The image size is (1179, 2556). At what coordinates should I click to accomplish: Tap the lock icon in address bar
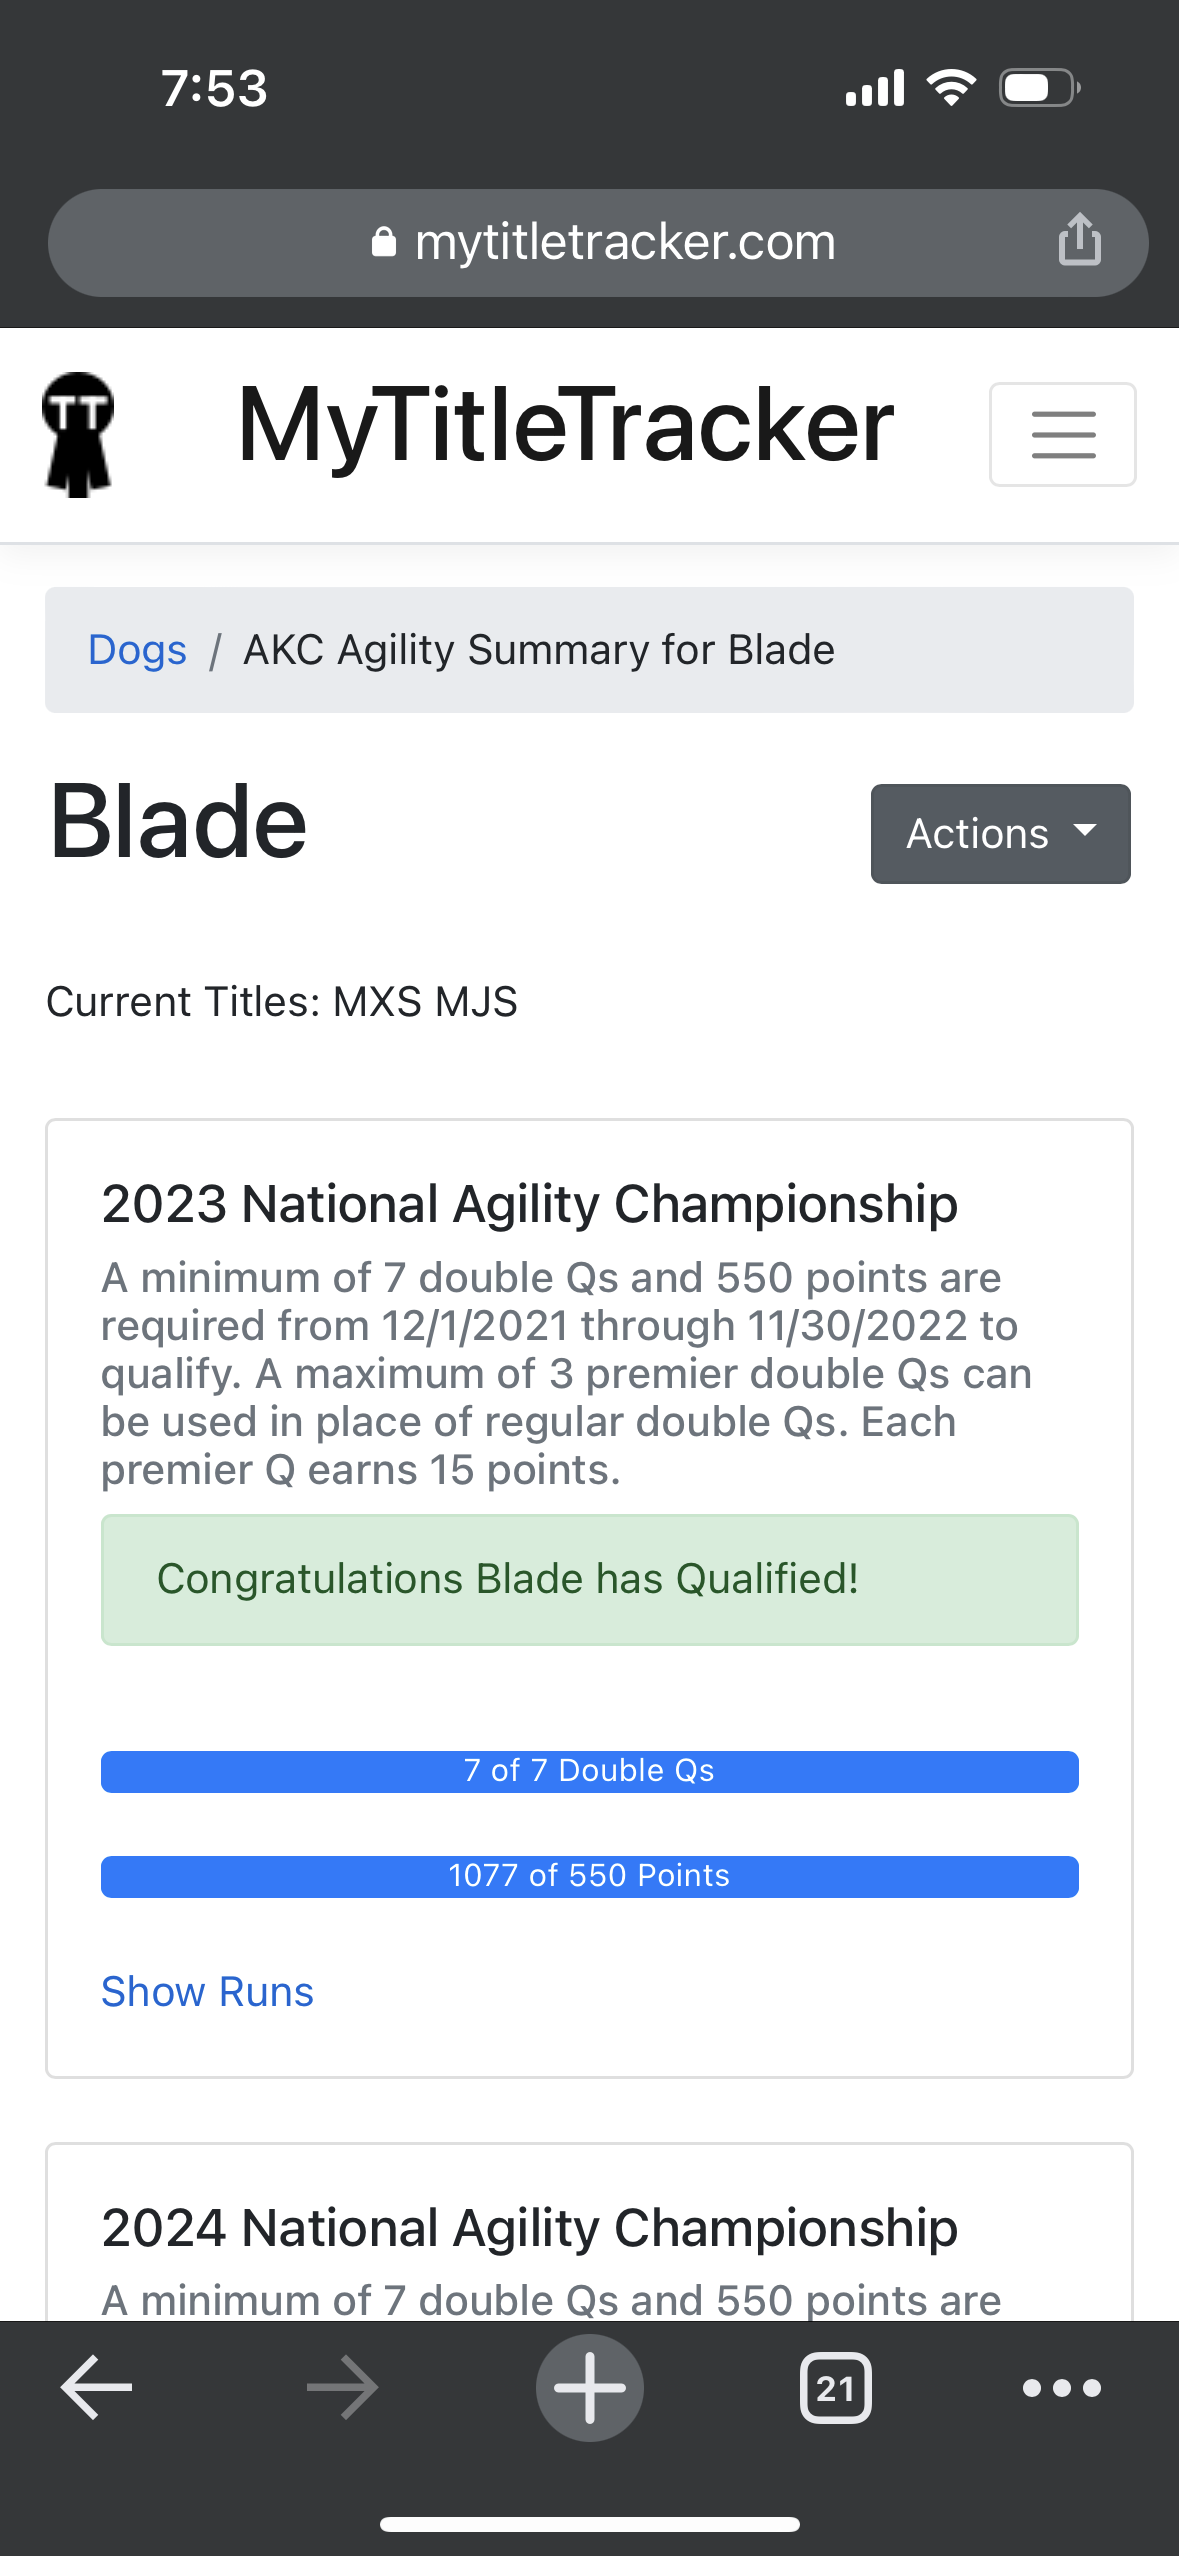coord(384,242)
